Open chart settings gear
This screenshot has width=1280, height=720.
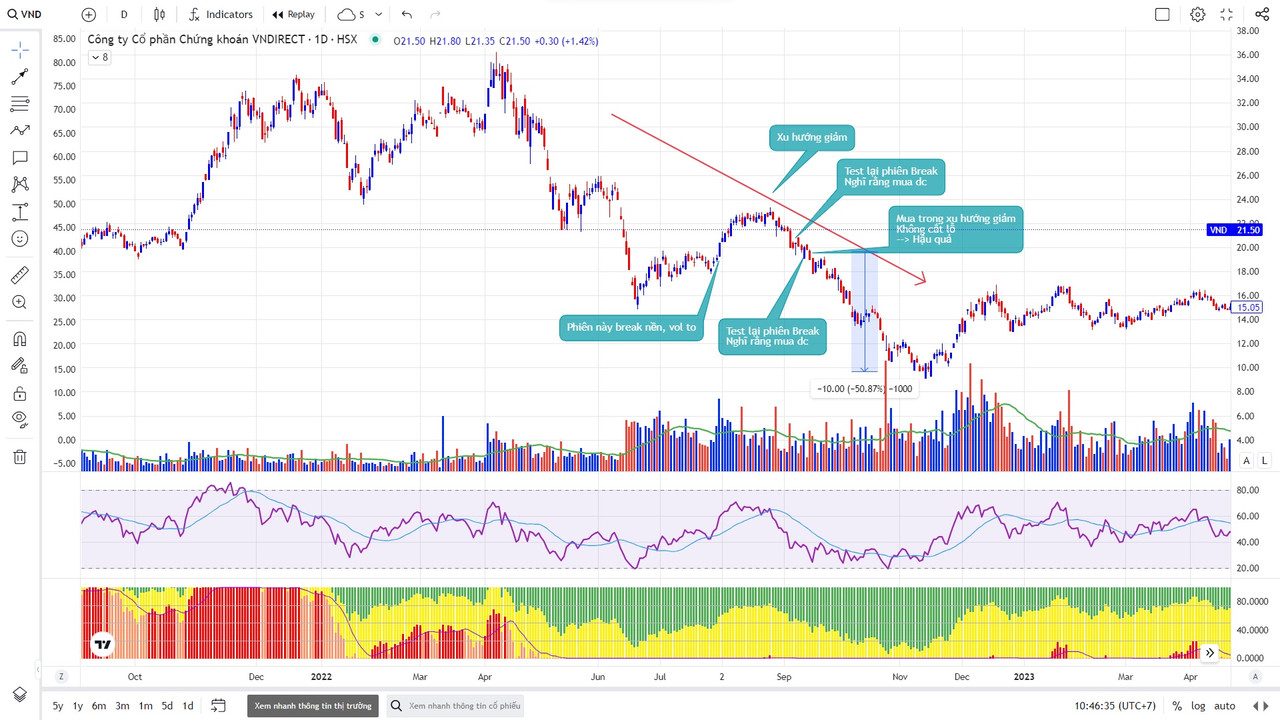tap(1198, 15)
